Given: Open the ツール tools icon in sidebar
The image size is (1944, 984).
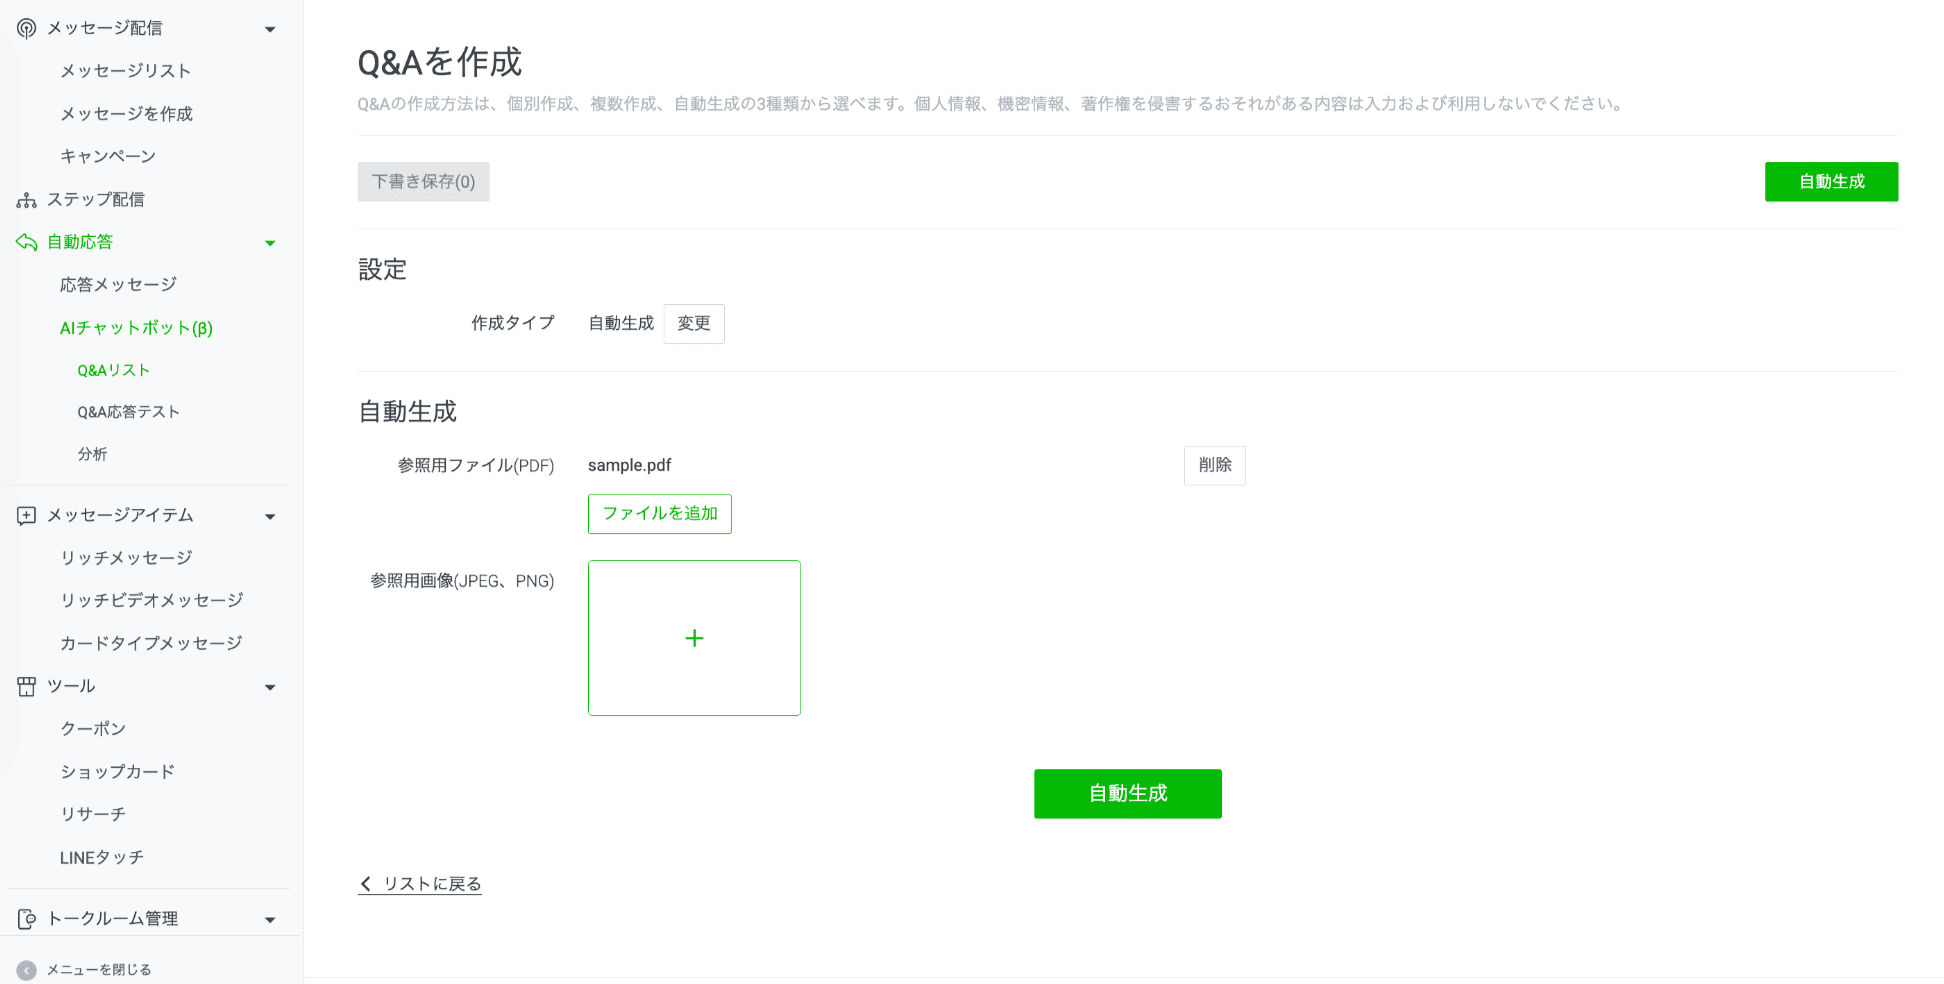Looking at the screenshot, I should point(25,686).
